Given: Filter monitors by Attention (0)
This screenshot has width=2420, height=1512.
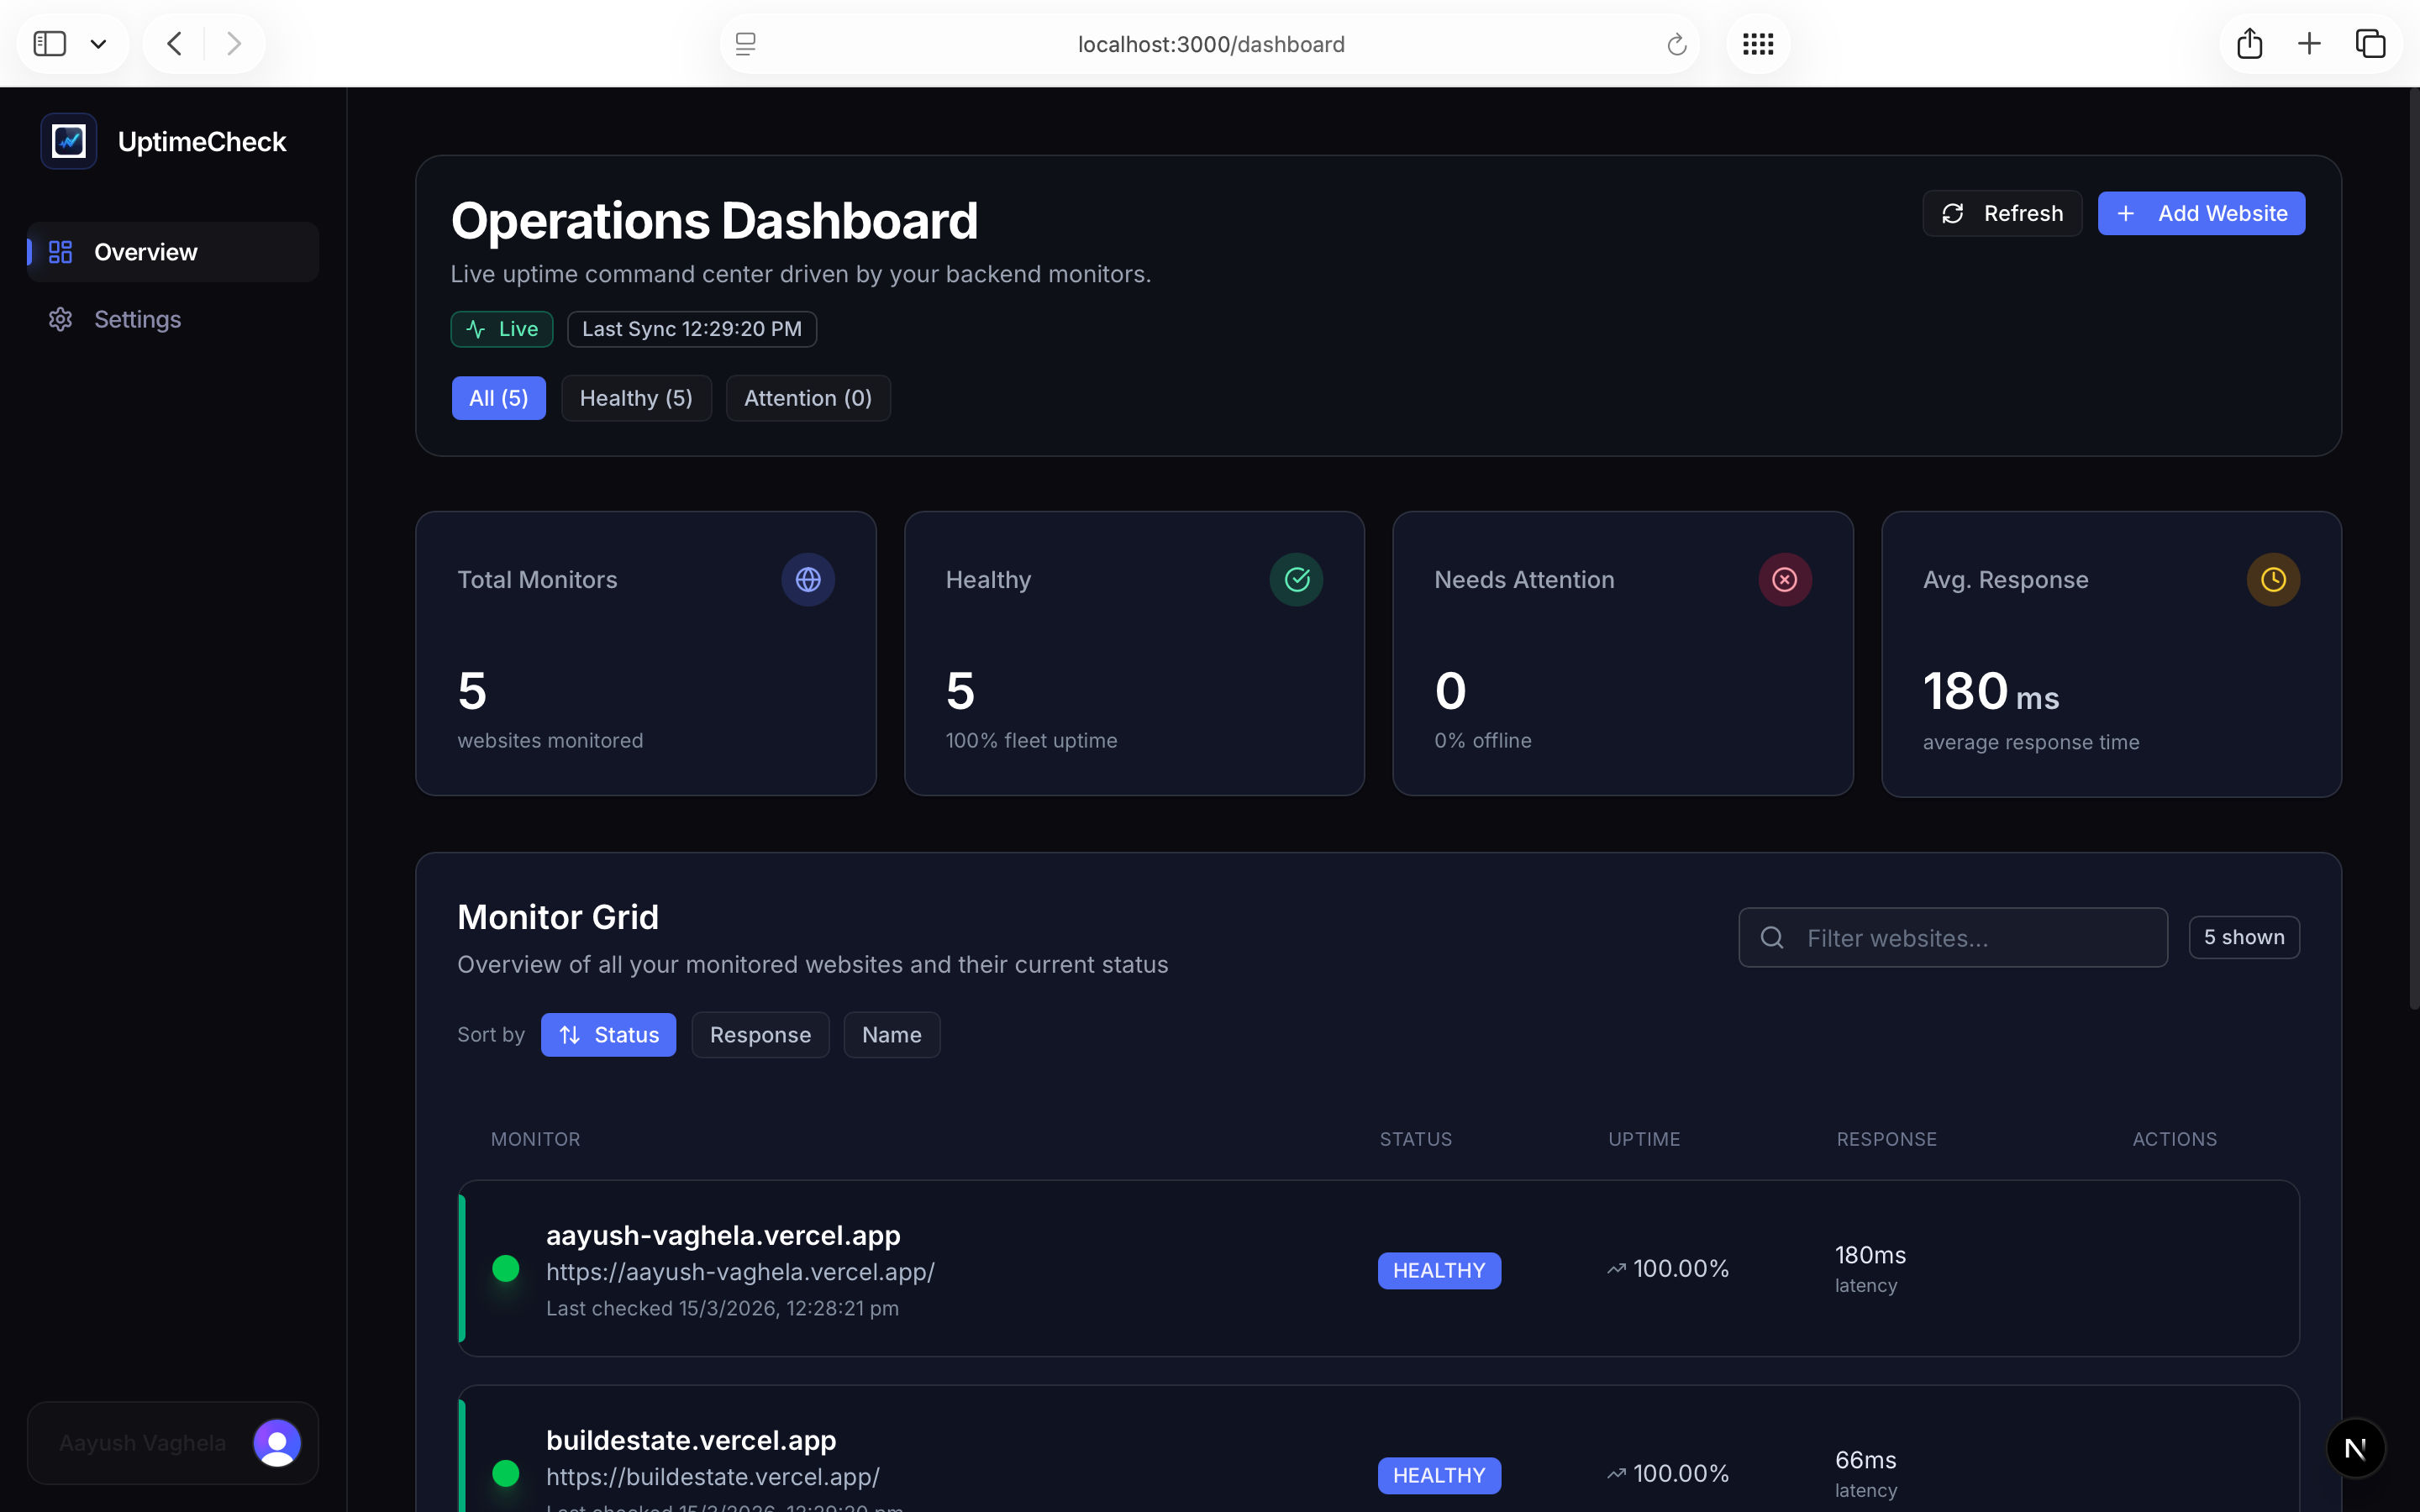Looking at the screenshot, I should (807, 398).
